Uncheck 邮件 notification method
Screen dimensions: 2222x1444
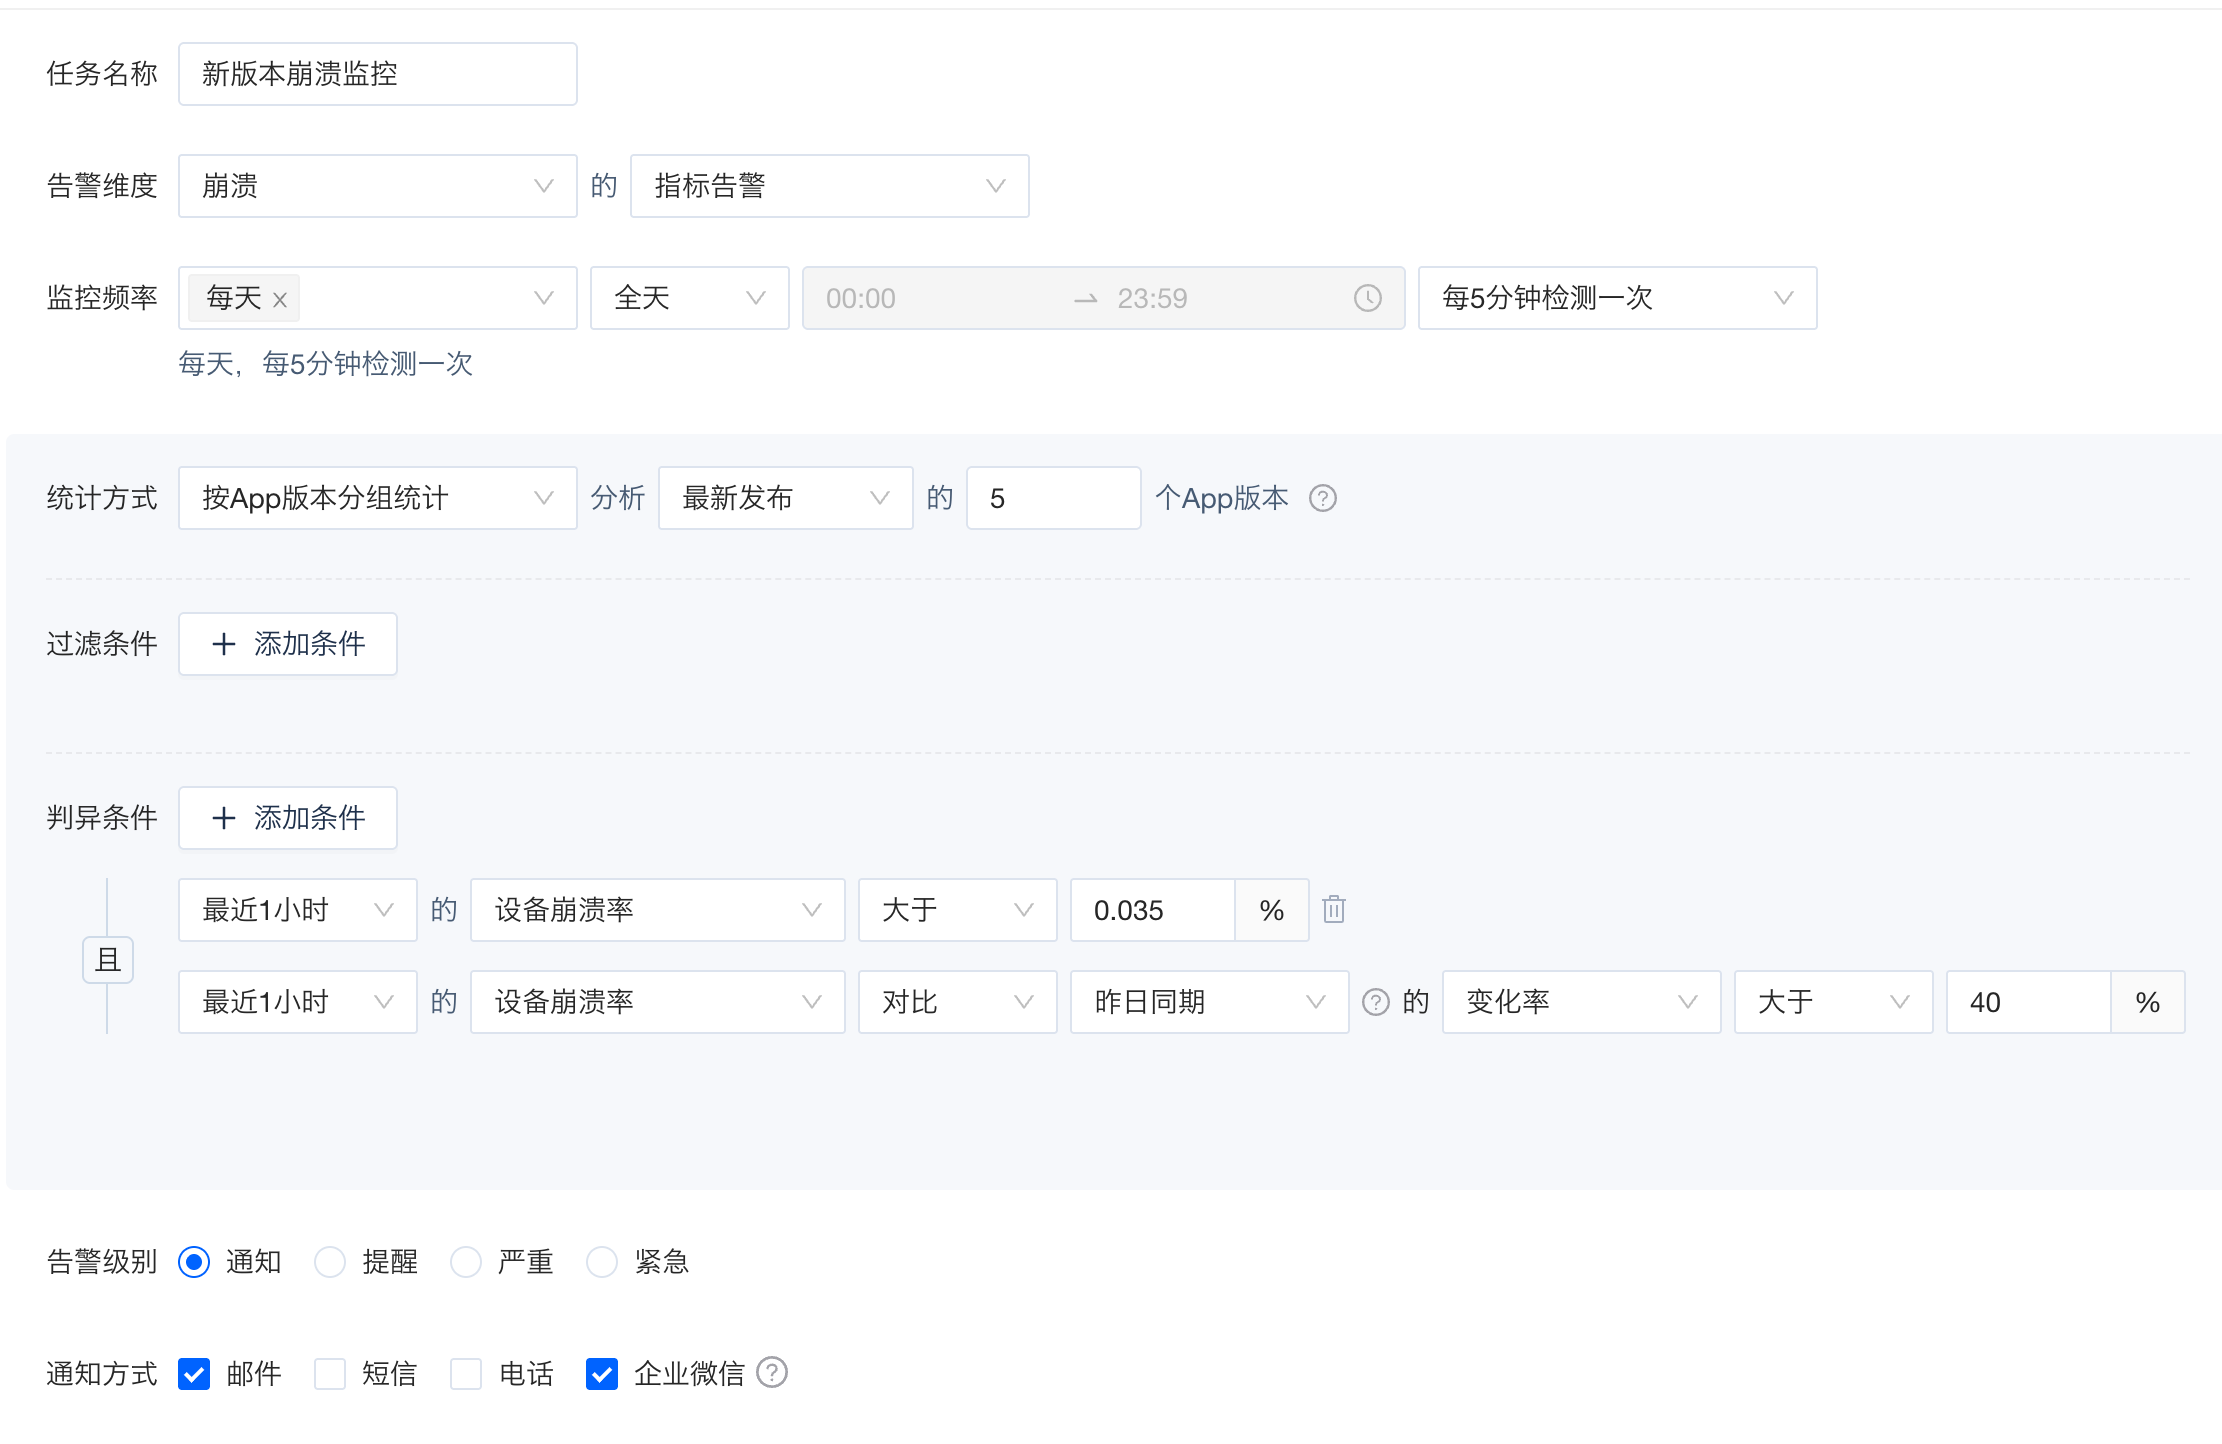coord(194,1374)
